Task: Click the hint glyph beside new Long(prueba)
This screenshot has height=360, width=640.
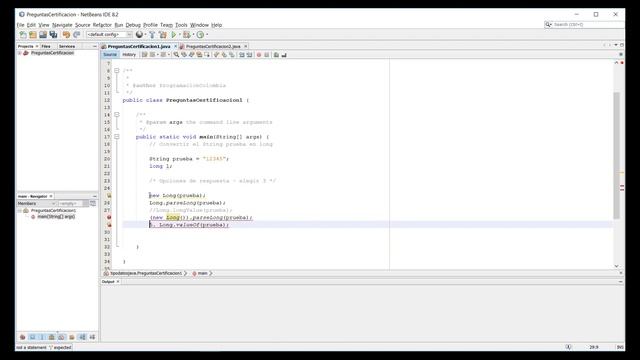Action: point(109,196)
